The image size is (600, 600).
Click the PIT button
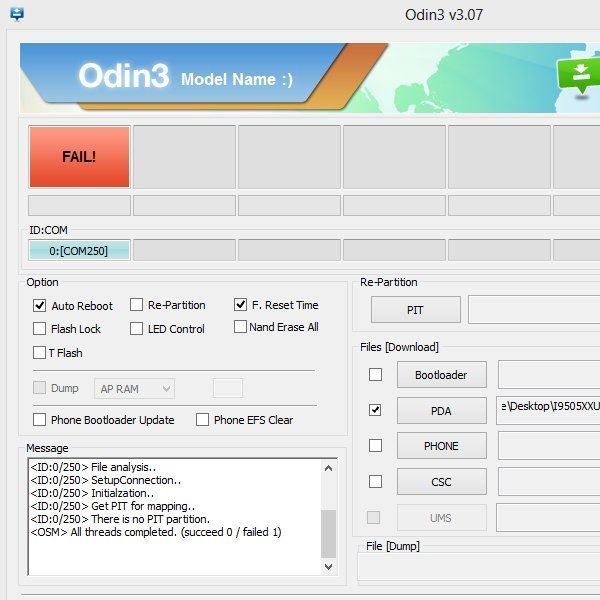pyautogui.click(x=416, y=310)
